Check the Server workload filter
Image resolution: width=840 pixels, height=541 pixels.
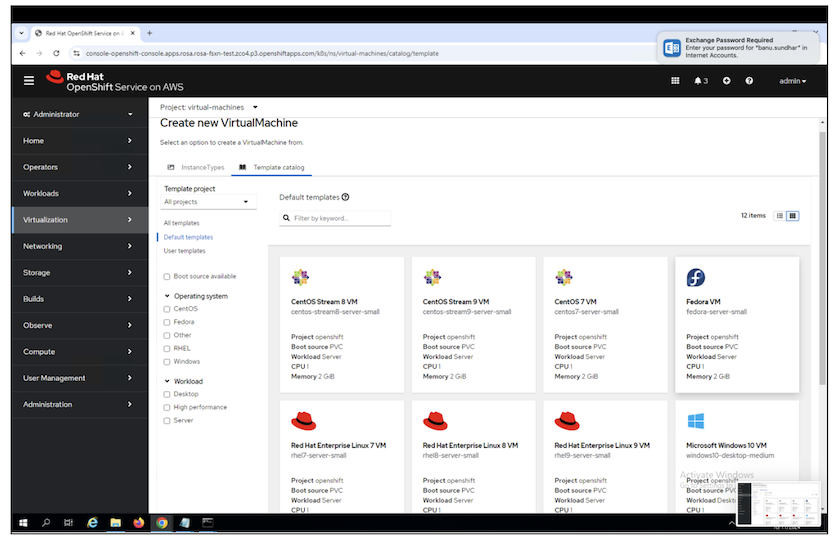point(167,421)
